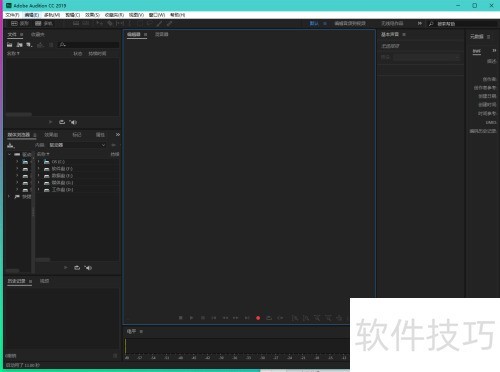The image size is (500, 372).
Task: Click the import file icon in Files panel
Action: 20,45
